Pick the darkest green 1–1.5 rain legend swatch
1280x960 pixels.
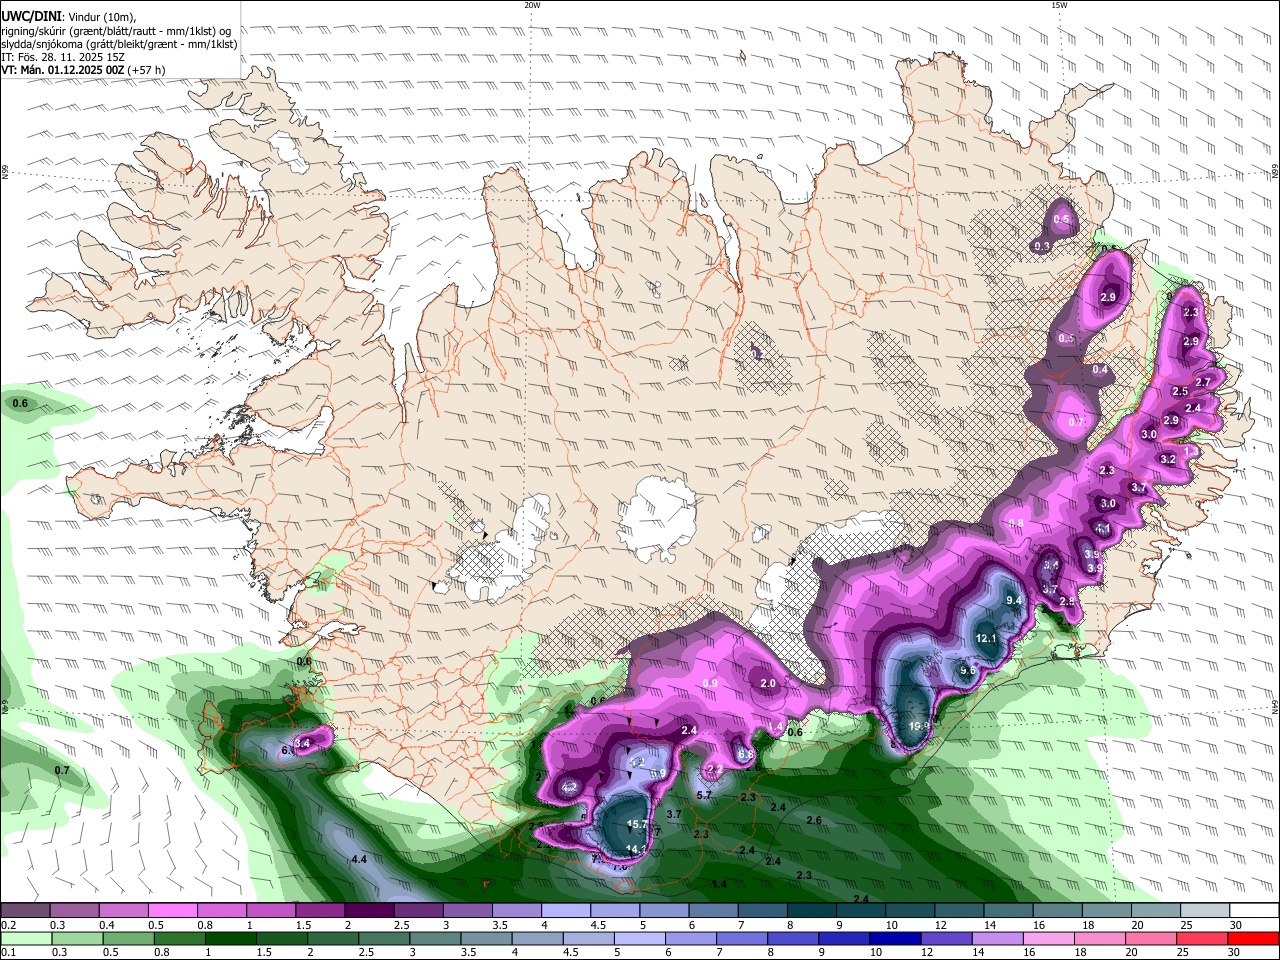(231, 938)
